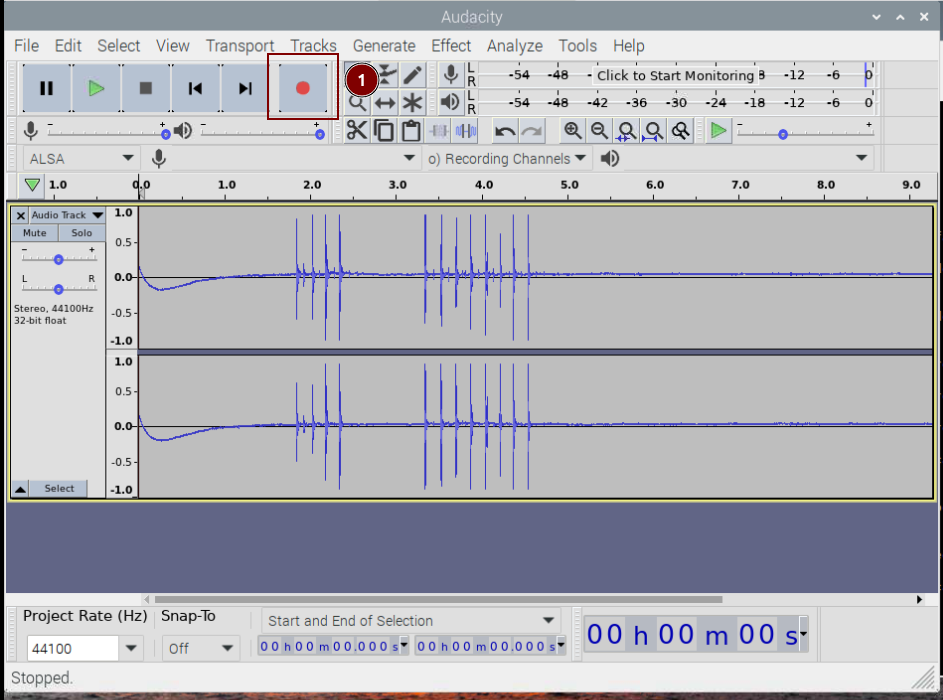This screenshot has width=943, height=700.
Task: Start recording with the red Record button
Action: (x=303, y=88)
